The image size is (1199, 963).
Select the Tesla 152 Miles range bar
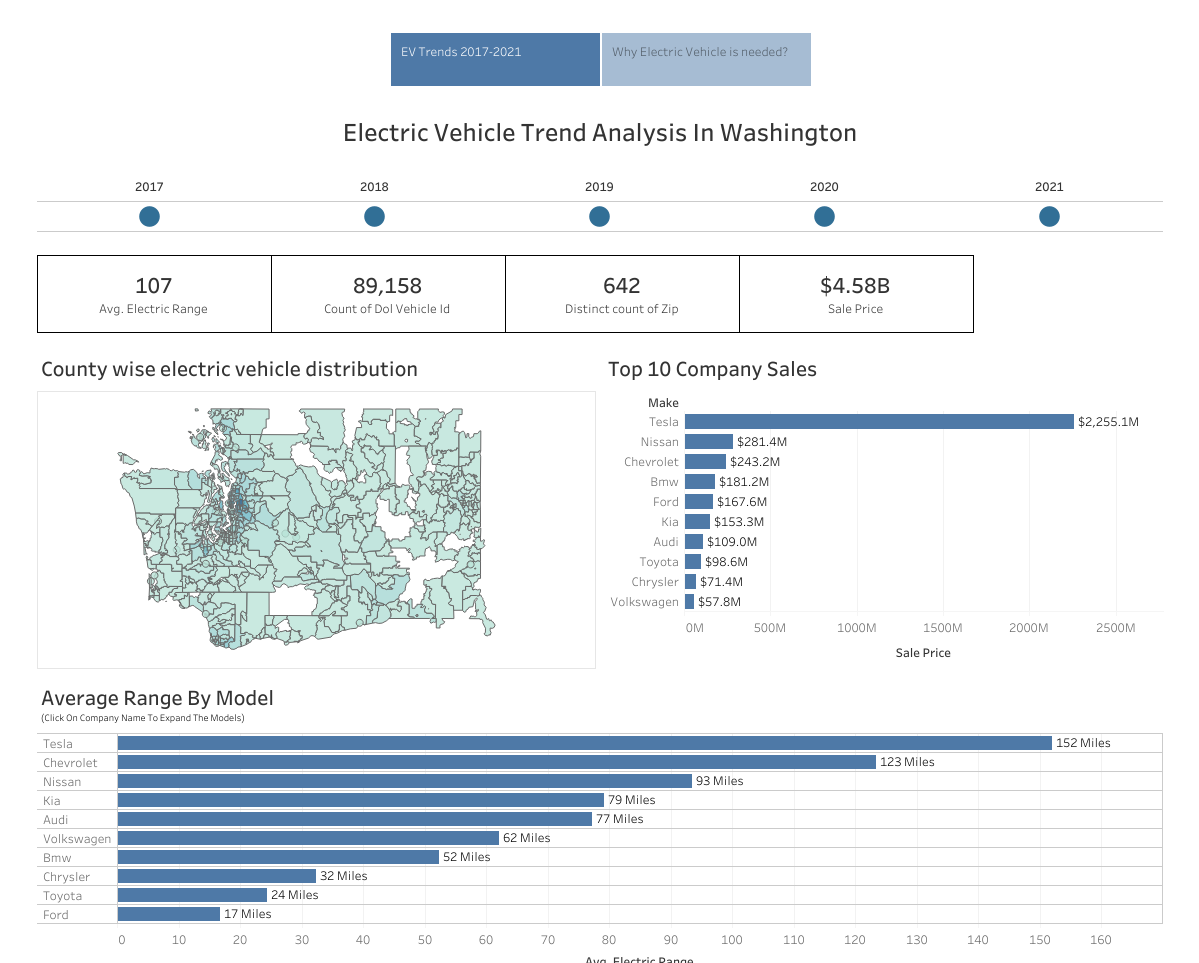(585, 743)
